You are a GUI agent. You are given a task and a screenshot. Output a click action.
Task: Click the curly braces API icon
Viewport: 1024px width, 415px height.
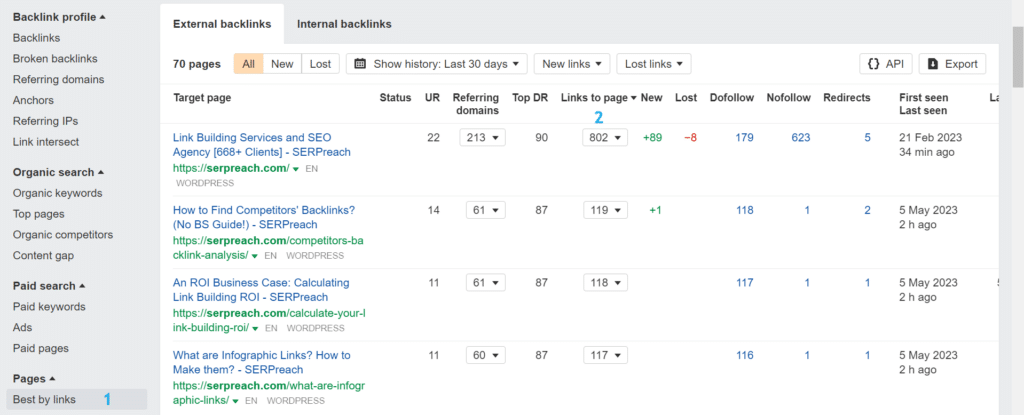pyautogui.click(x=873, y=64)
